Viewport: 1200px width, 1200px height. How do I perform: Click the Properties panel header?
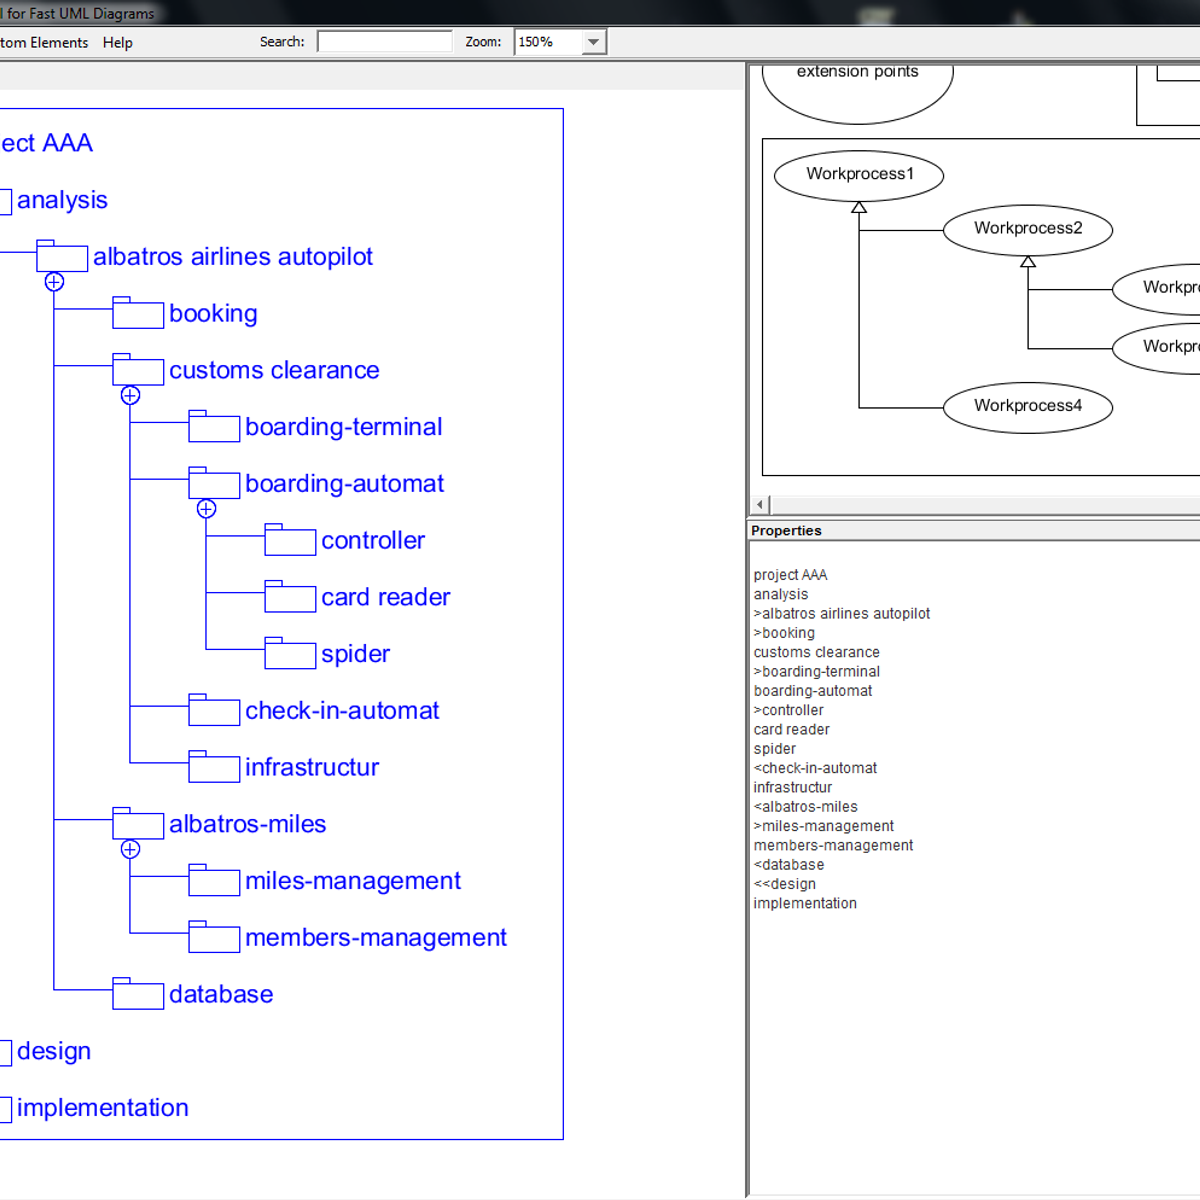coord(974,530)
